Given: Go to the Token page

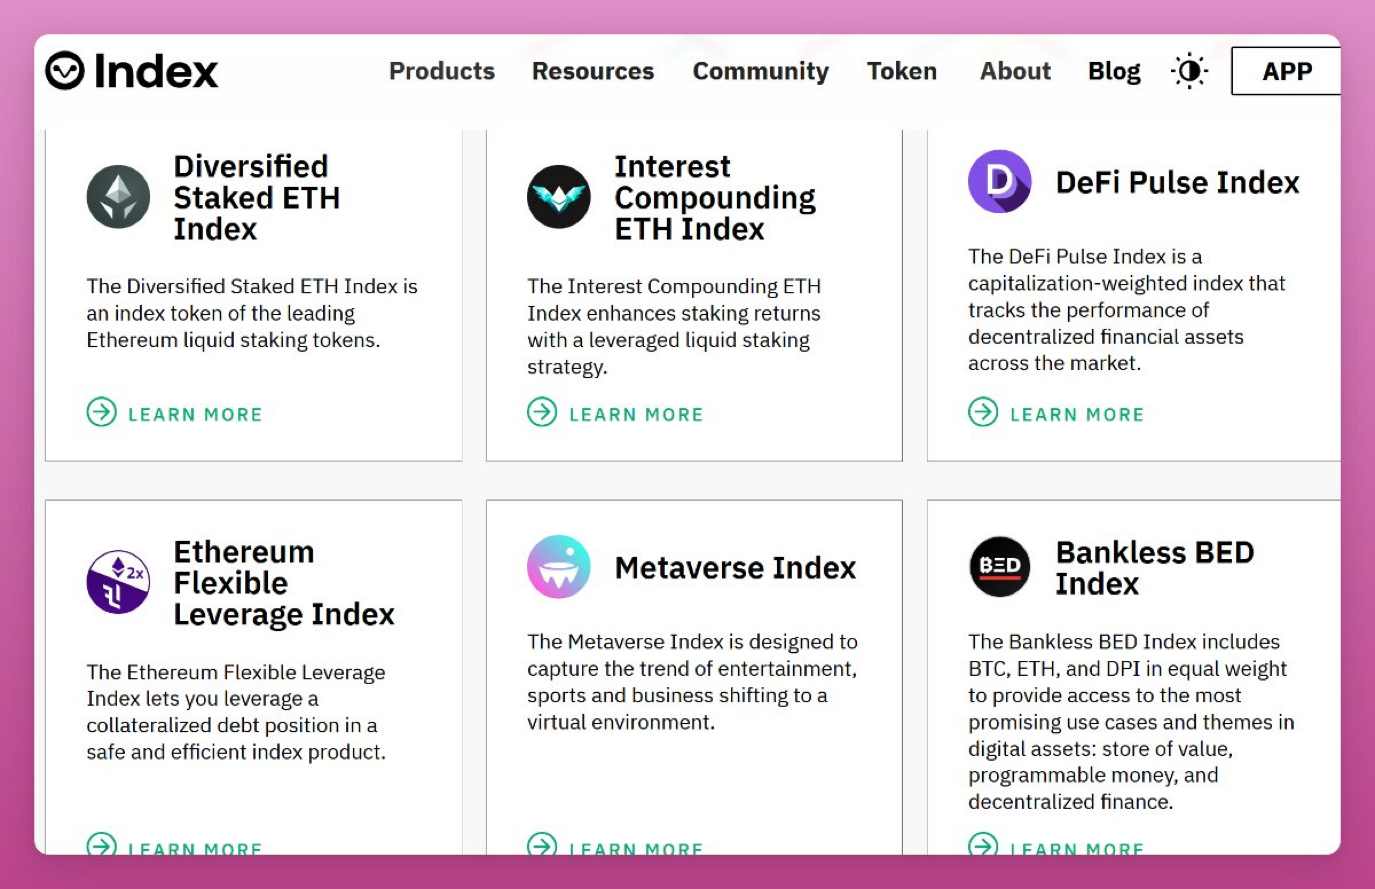Looking at the screenshot, I should click(902, 71).
